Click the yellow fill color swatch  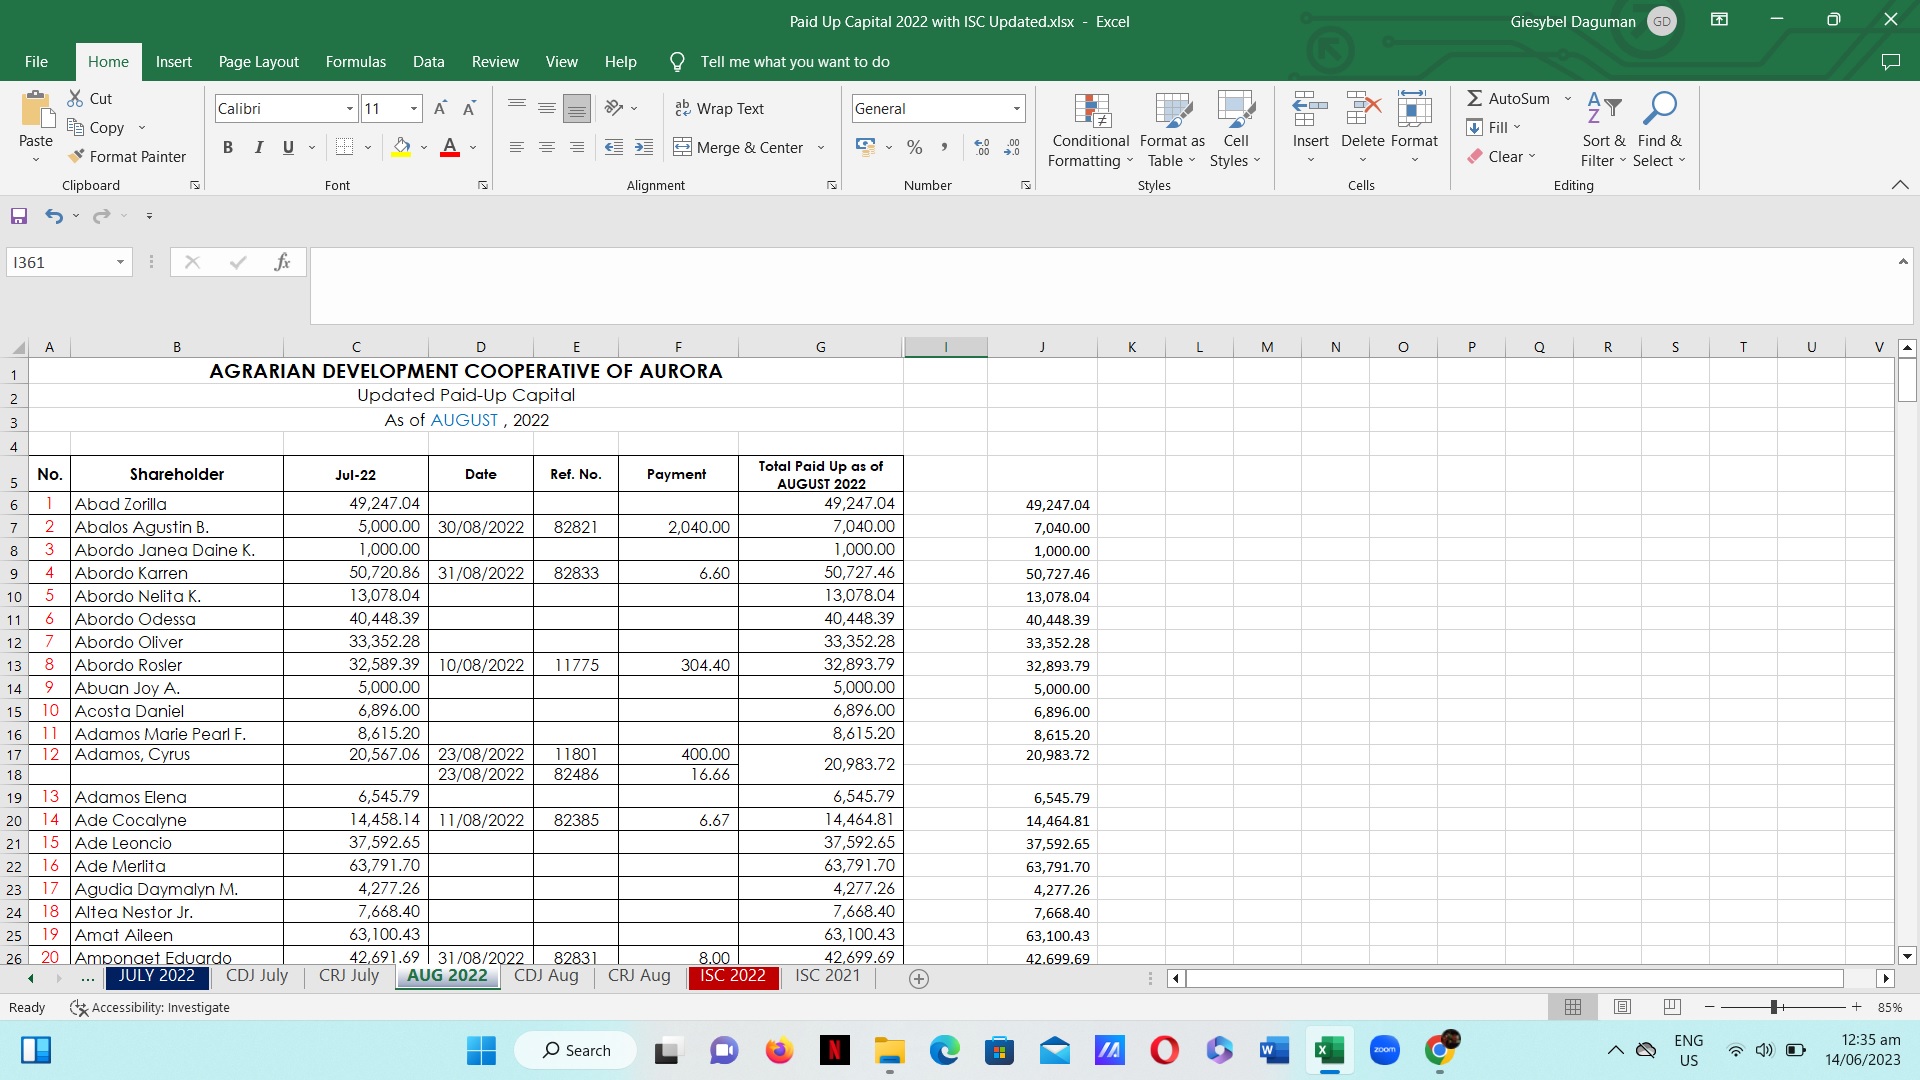pos(401,148)
